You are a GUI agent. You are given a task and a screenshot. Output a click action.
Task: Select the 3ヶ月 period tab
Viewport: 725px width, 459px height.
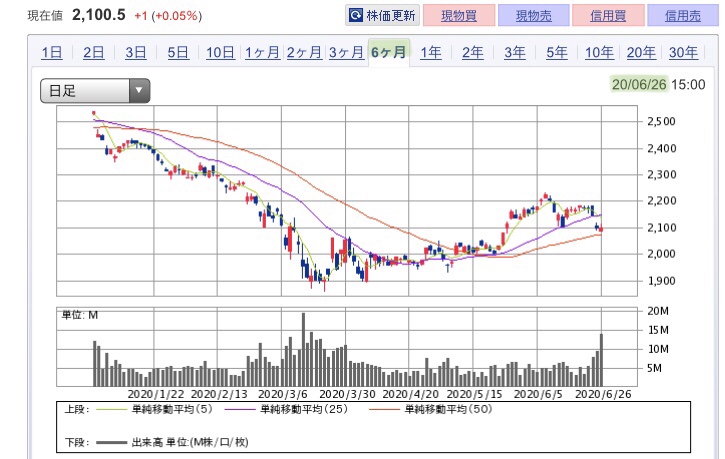tap(346, 54)
